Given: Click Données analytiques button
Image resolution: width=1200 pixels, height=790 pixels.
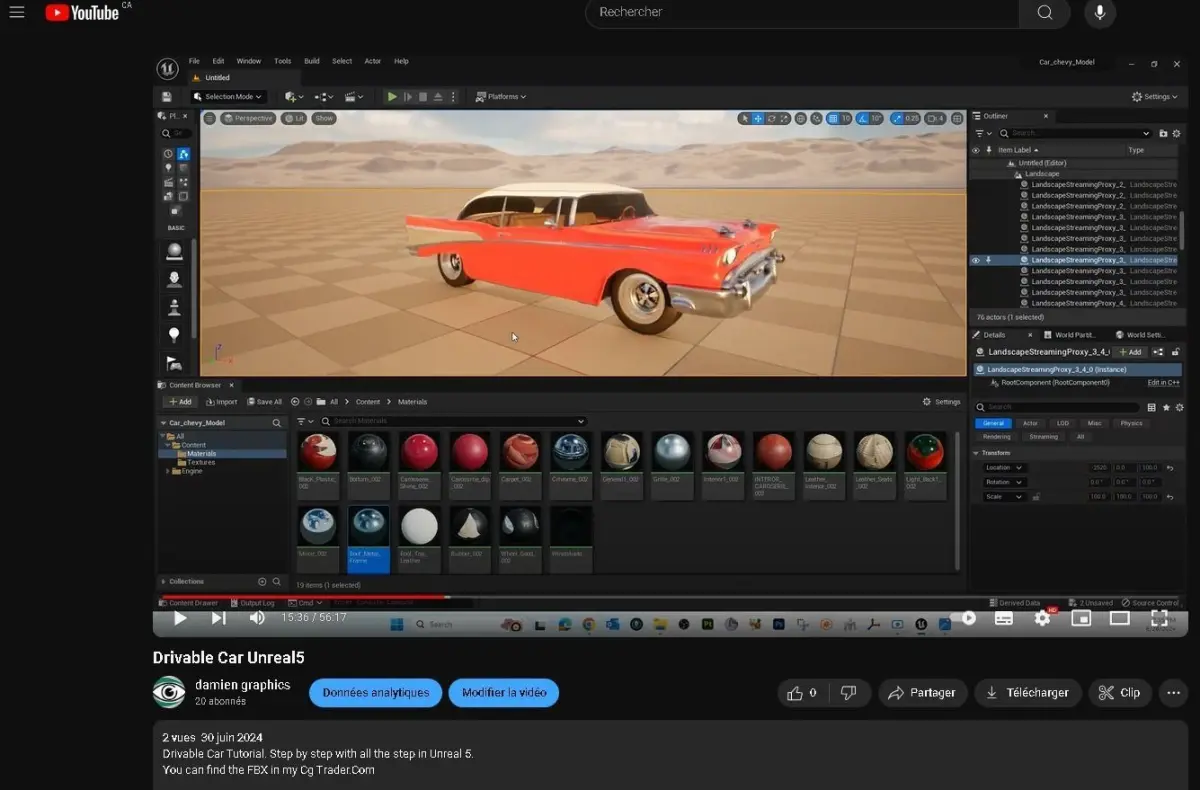Looking at the screenshot, I should [x=375, y=692].
